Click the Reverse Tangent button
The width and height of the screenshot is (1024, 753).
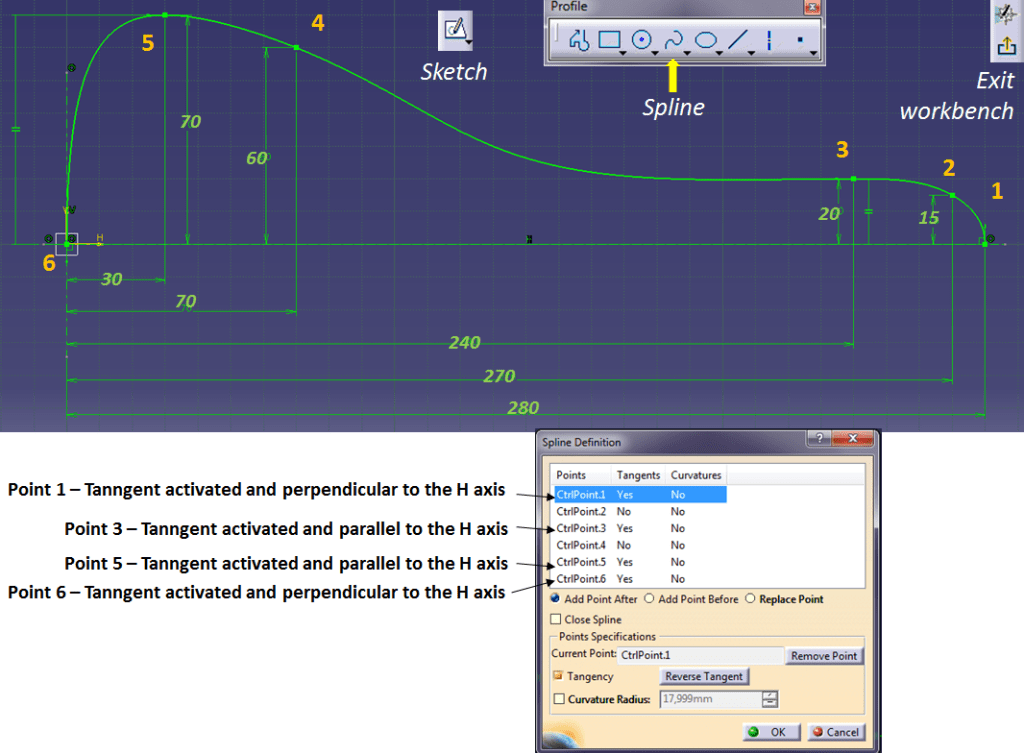703,677
